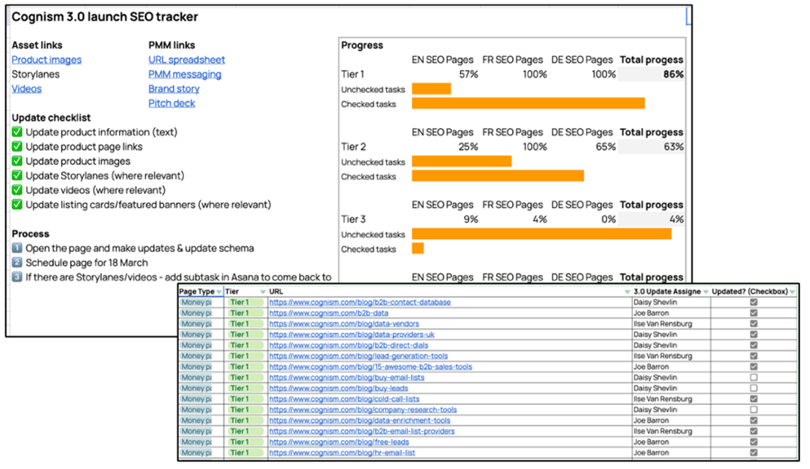
Task: Click the green check beside Update product images
Action: point(17,161)
